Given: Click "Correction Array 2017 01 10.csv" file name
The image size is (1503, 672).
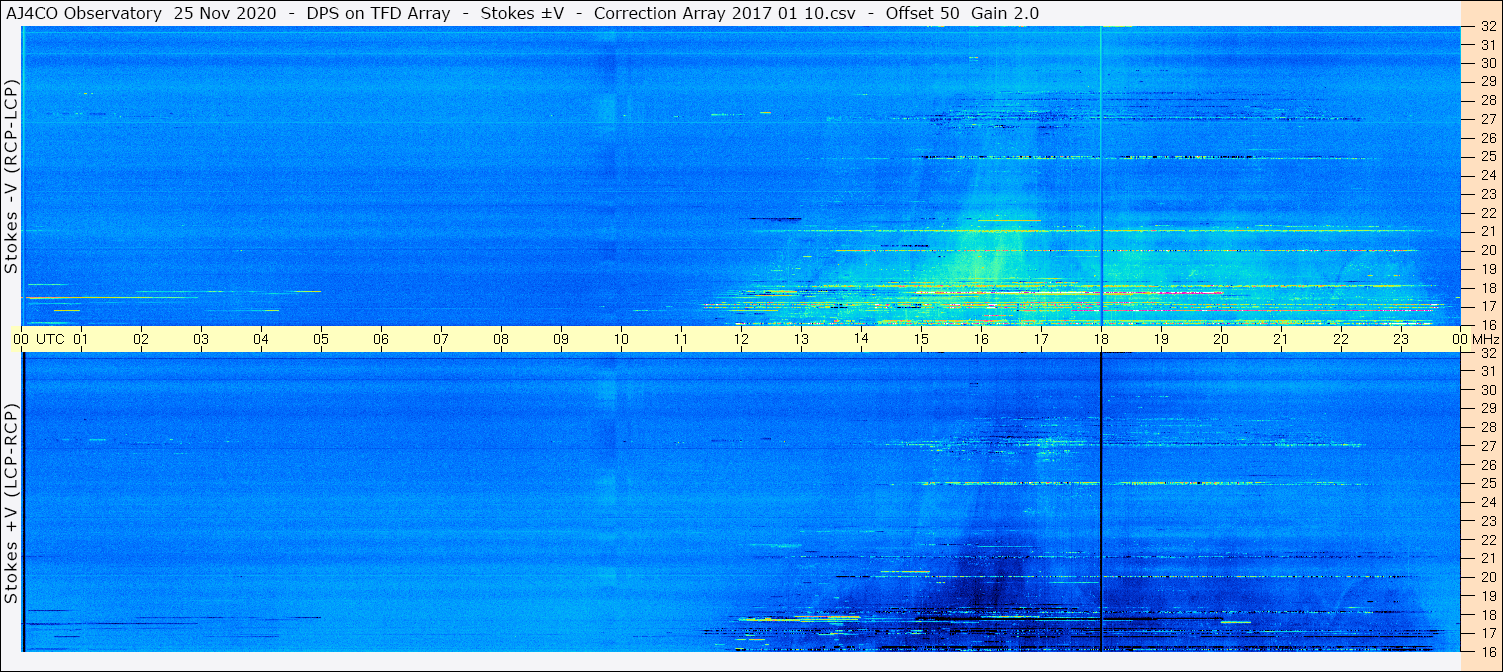Looking at the screenshot, I should [724, 13].
